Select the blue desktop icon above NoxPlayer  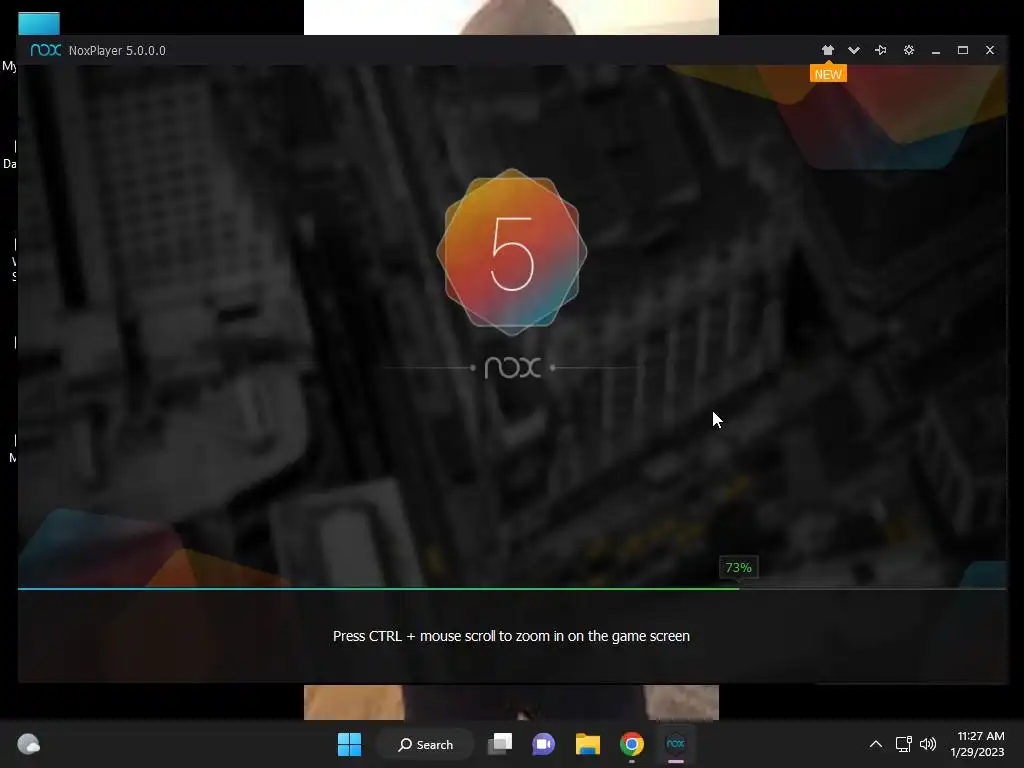[x=39, y=24]
